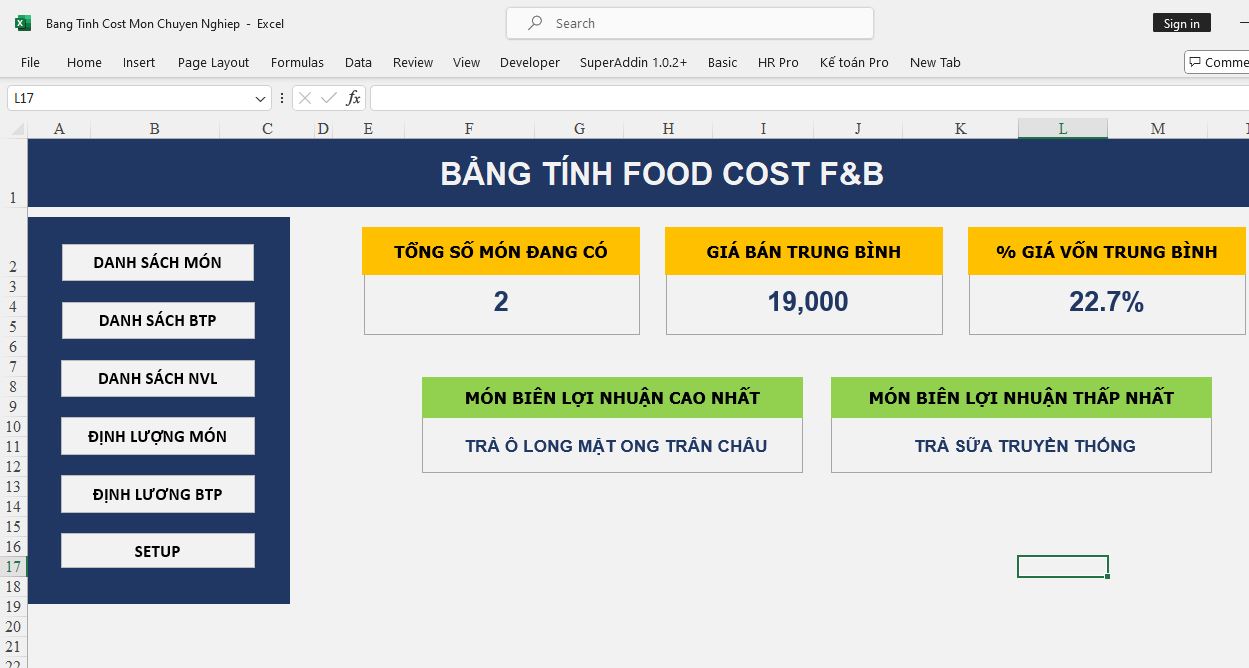The width and height of the screenshot is (1249, 668).
Task: Open the ĐỊNH LƯỢNG MÓN sheet button
Action: point(158,436)
